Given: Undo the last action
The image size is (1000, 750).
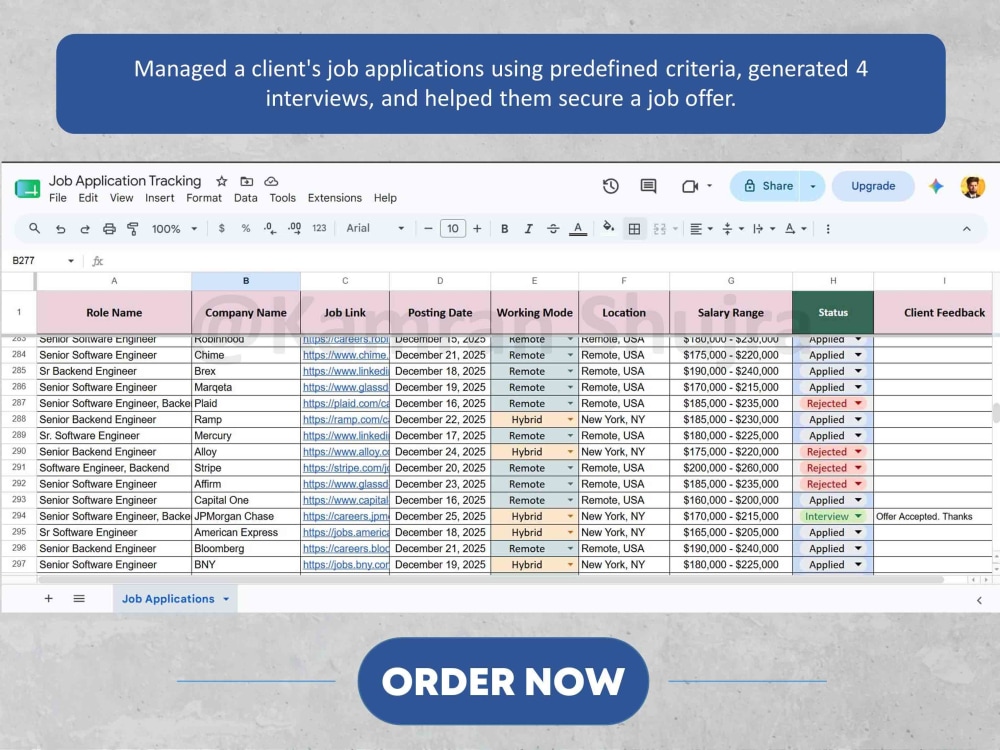Looking at the screenshot, I should [61, 229].
